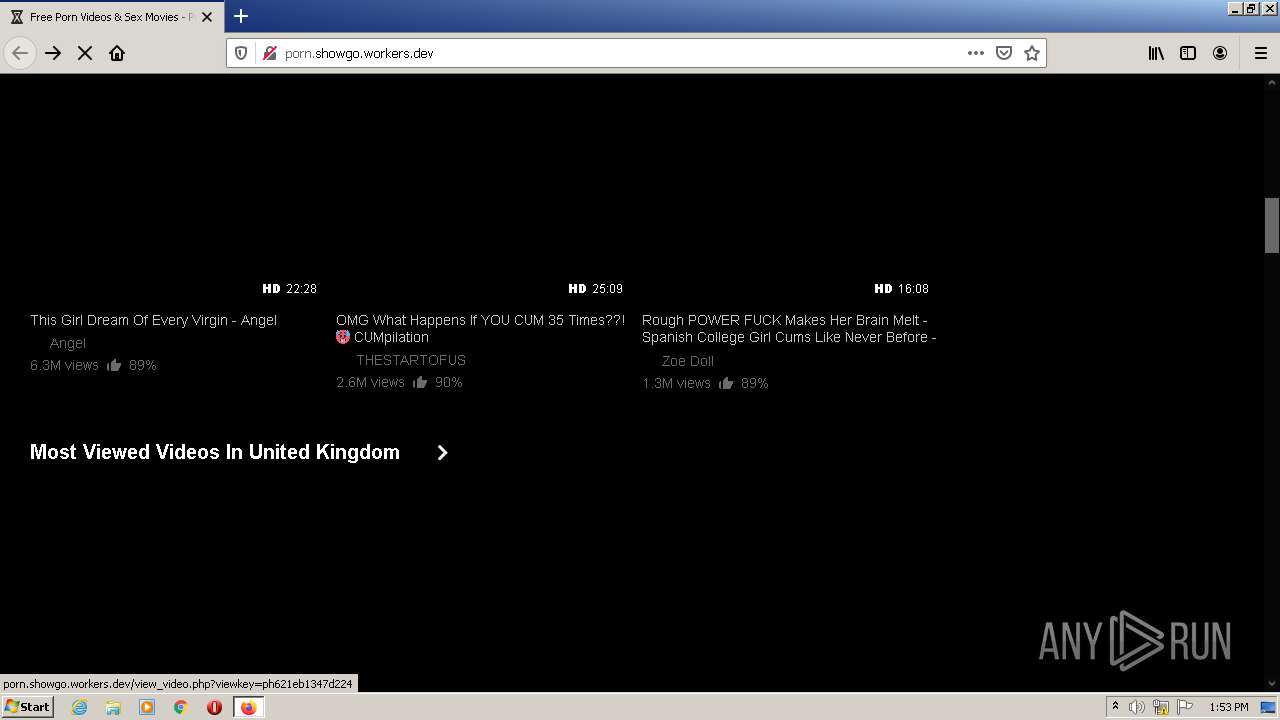Show hidden system tray icons arrow
This screenshot has width=1280, height=720.
click(1115, 706)
